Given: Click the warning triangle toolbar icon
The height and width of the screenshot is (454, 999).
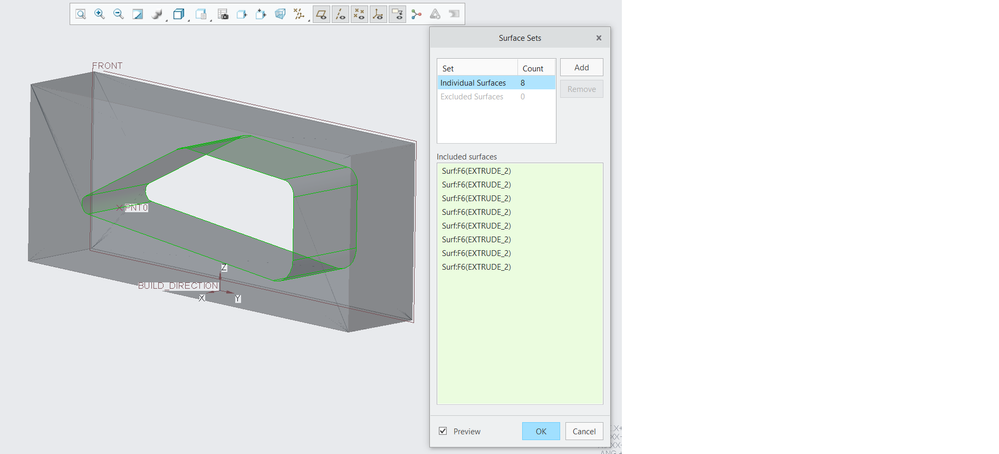Looking at the screenshot, I should (435, 14).
